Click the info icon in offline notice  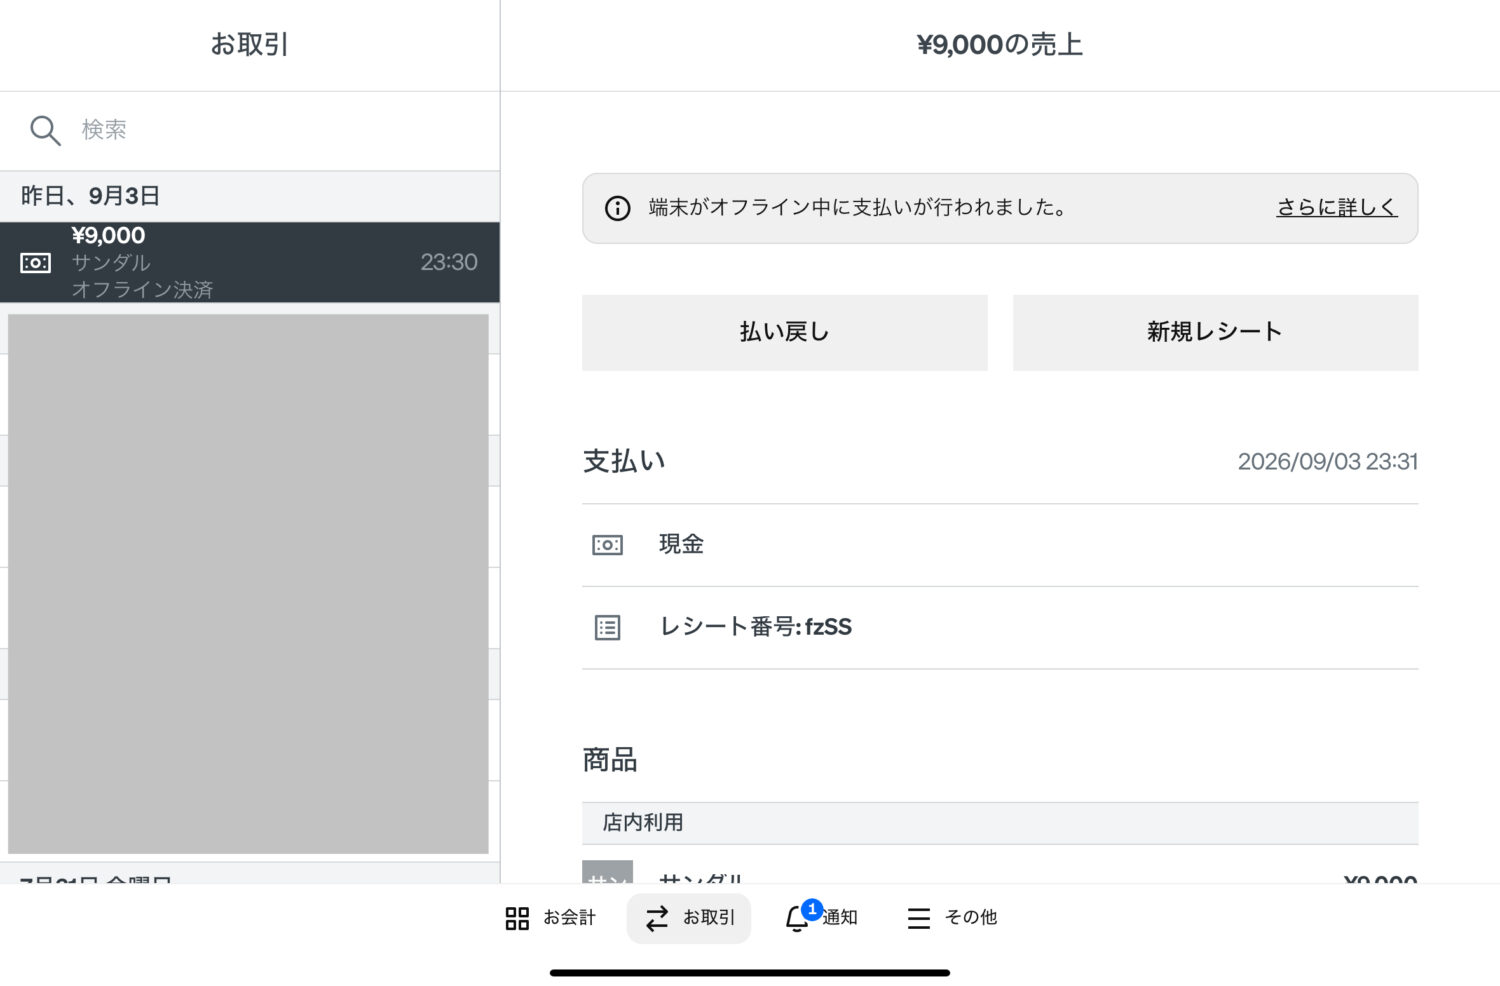pyautogui.click(x=618, y=208)
